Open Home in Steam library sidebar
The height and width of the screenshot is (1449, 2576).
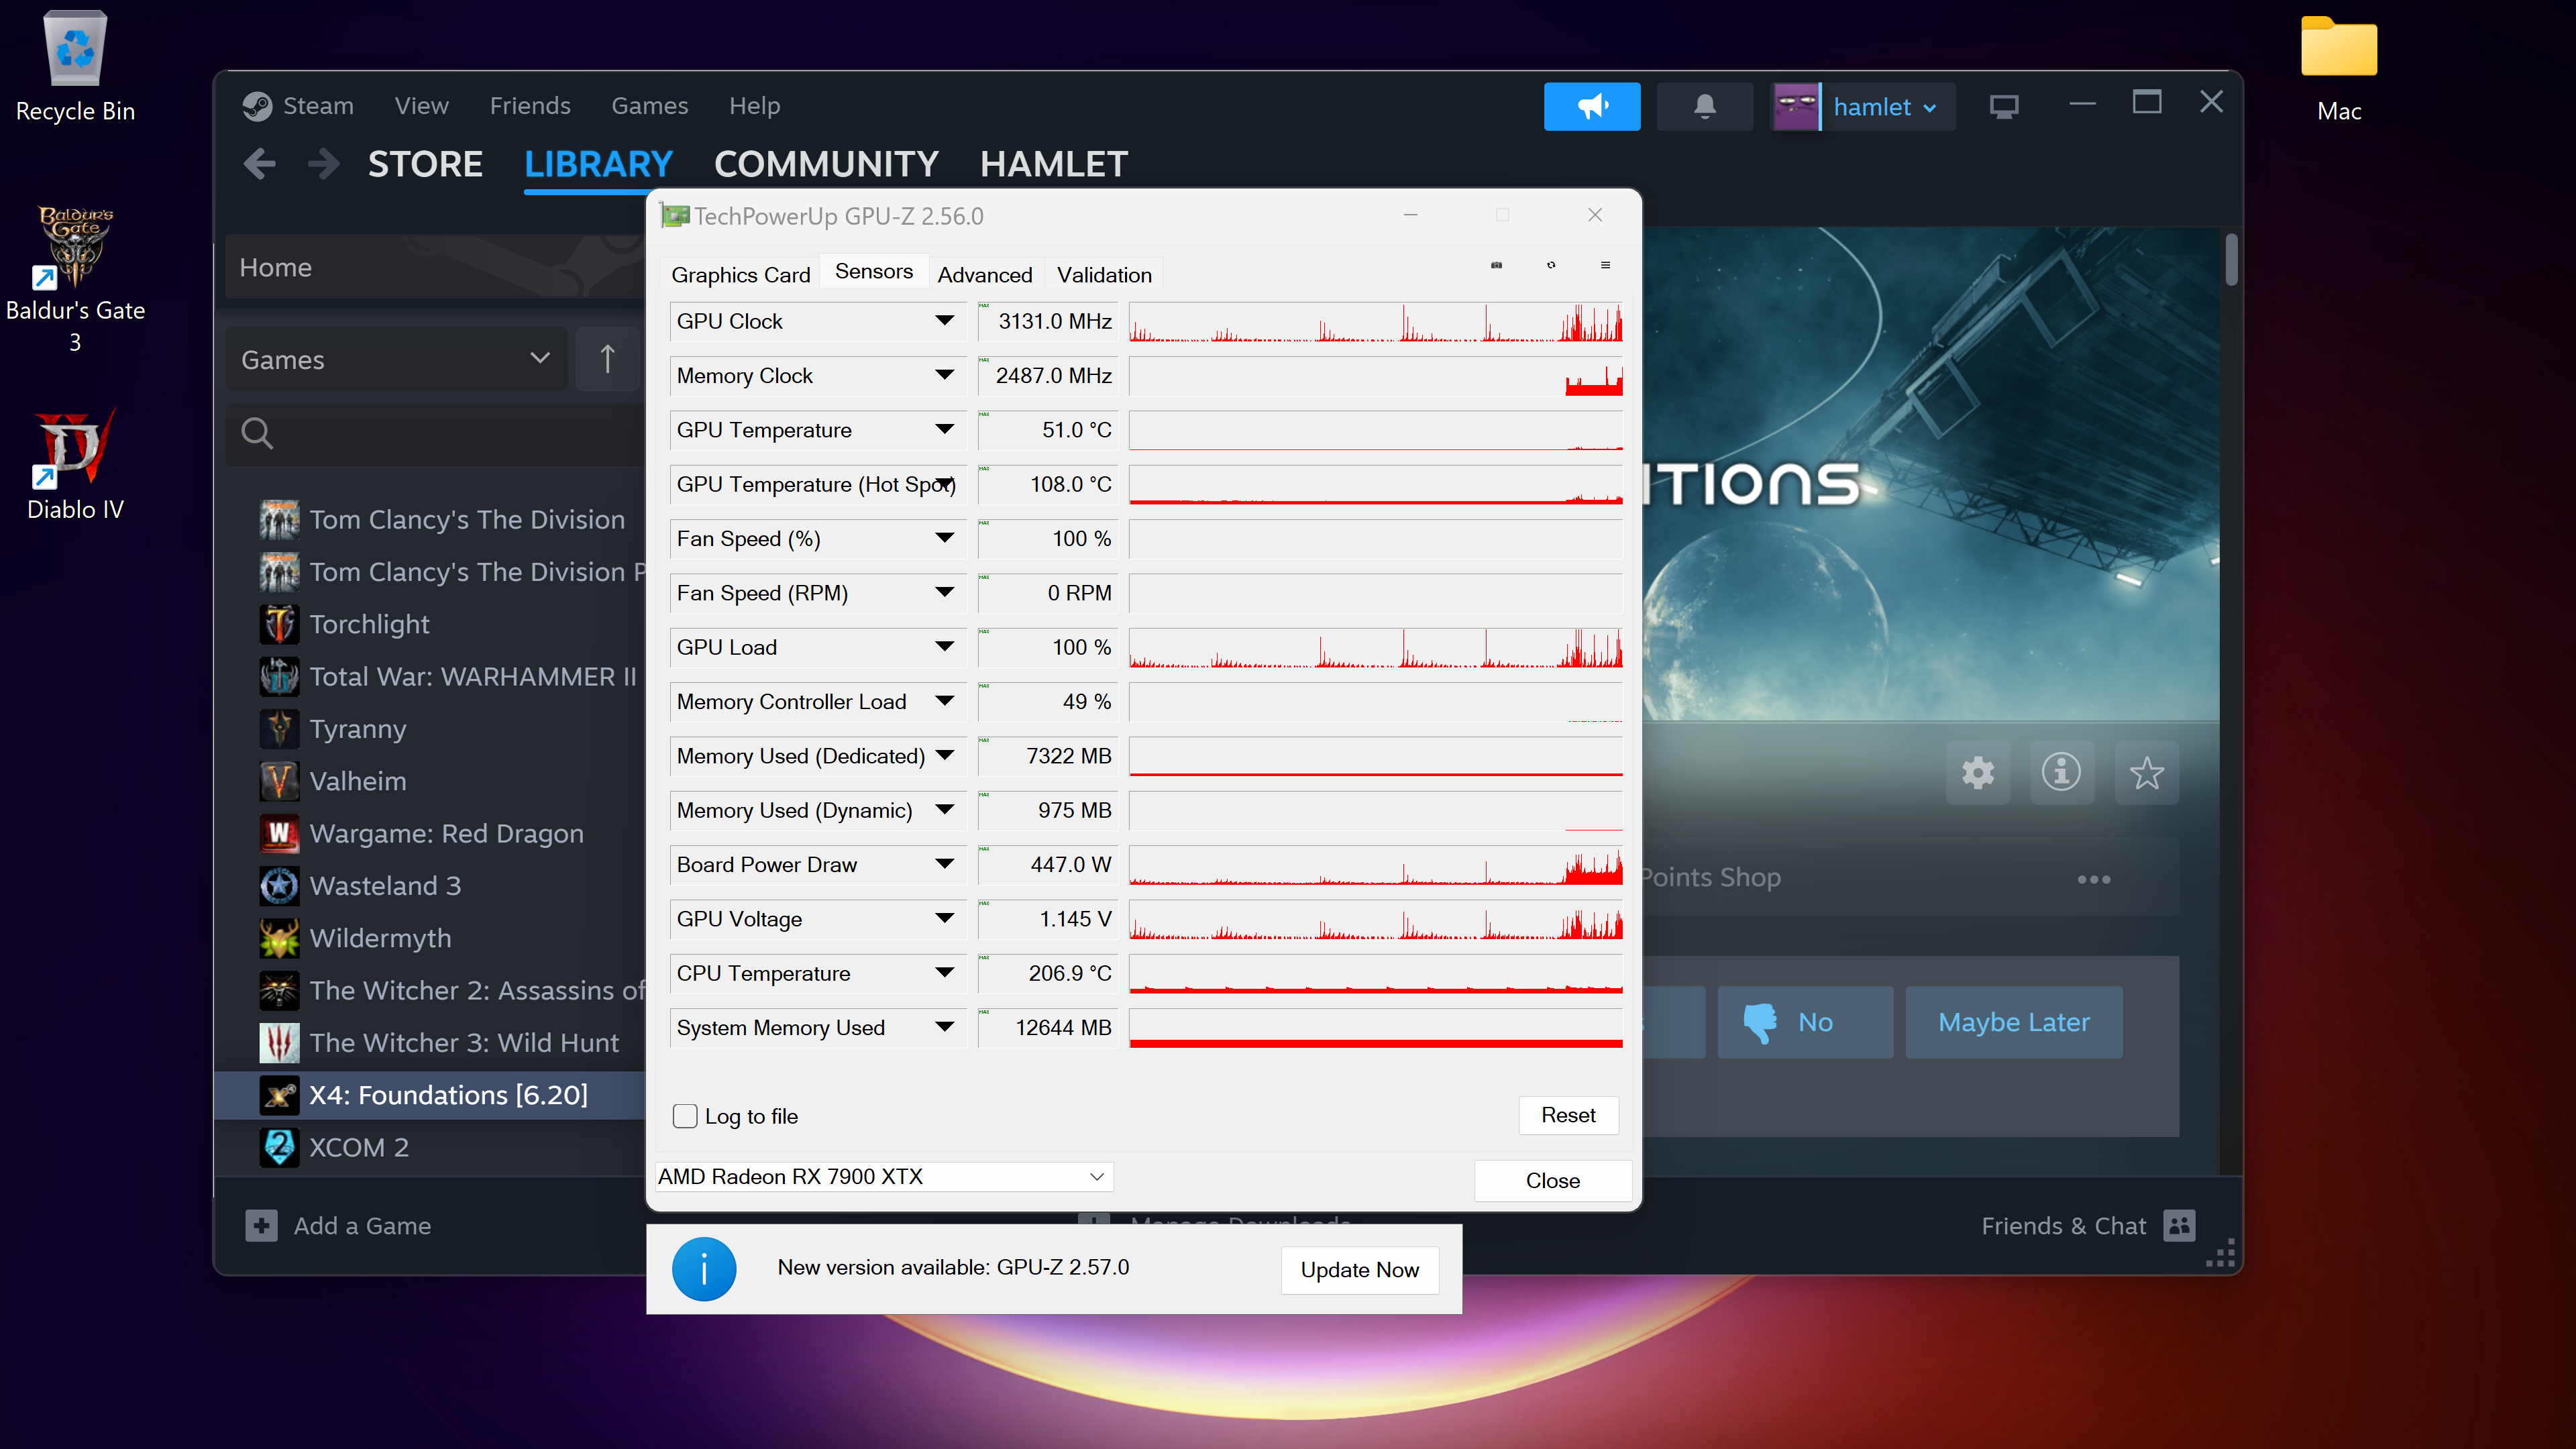[435, 267]
